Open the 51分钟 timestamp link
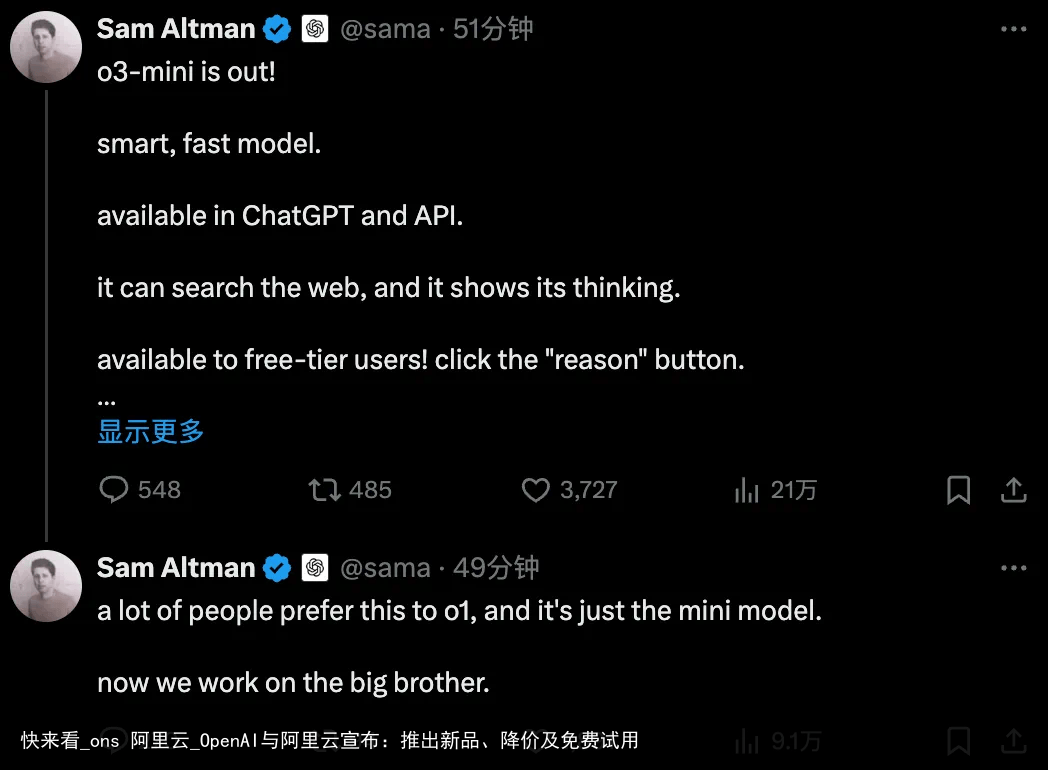Image resolution: width=1048 pixels, height=770 pixels. coord(493,29)
